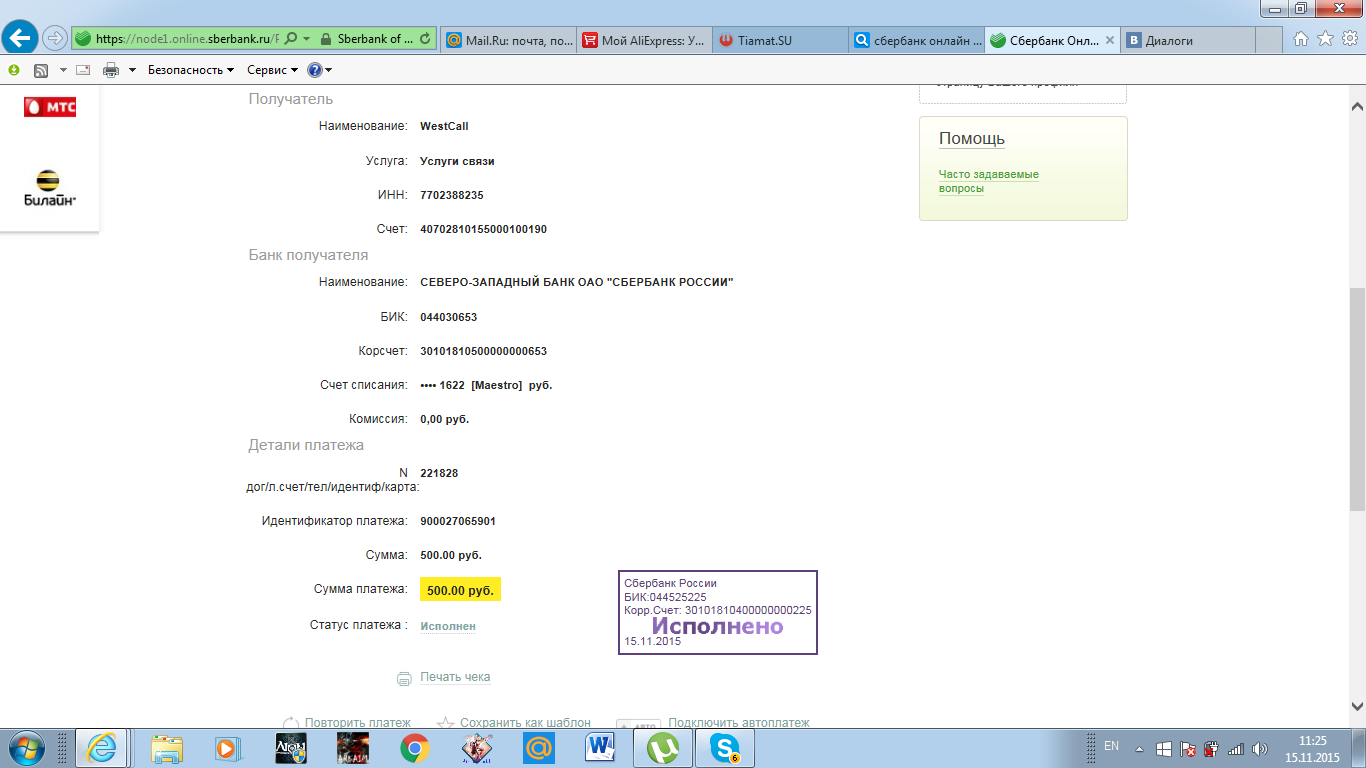The height and width of the screenshot is (768, 1366).
Task: Click the scrollbar up arrow
Action: [x=1357, y=106]
